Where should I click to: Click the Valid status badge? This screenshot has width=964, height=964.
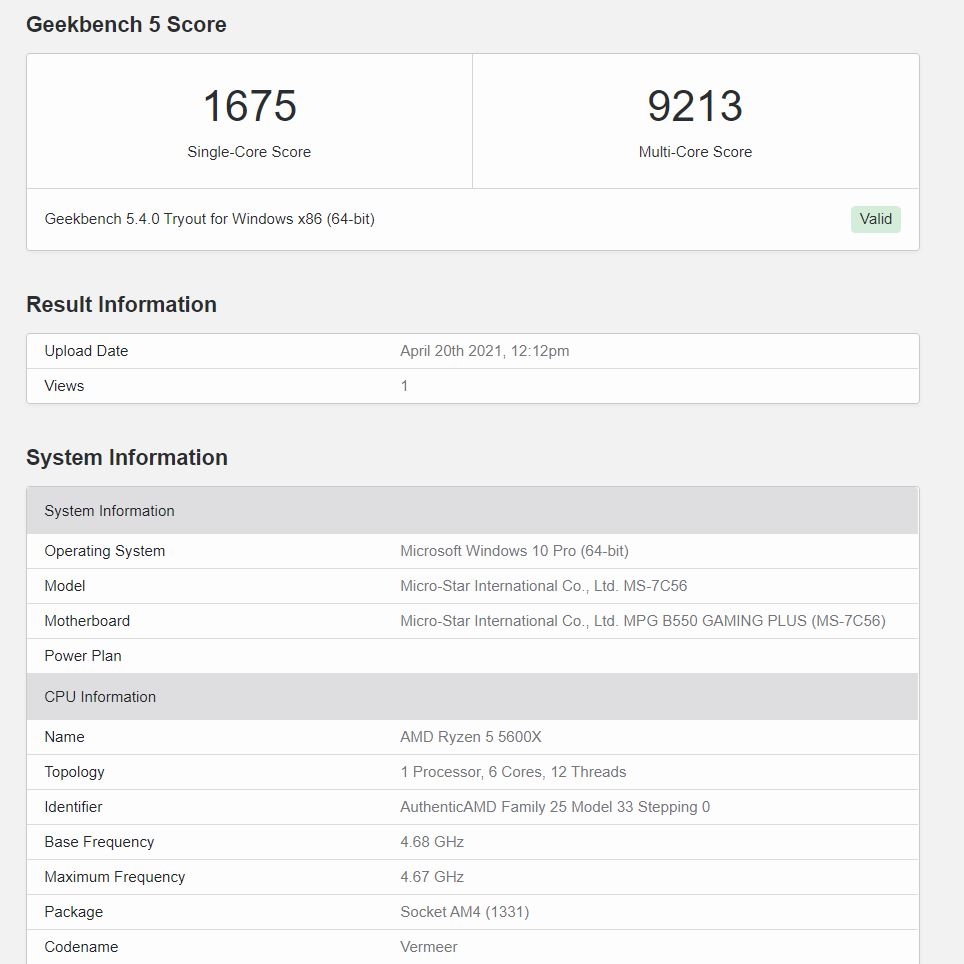coord(875,219)
